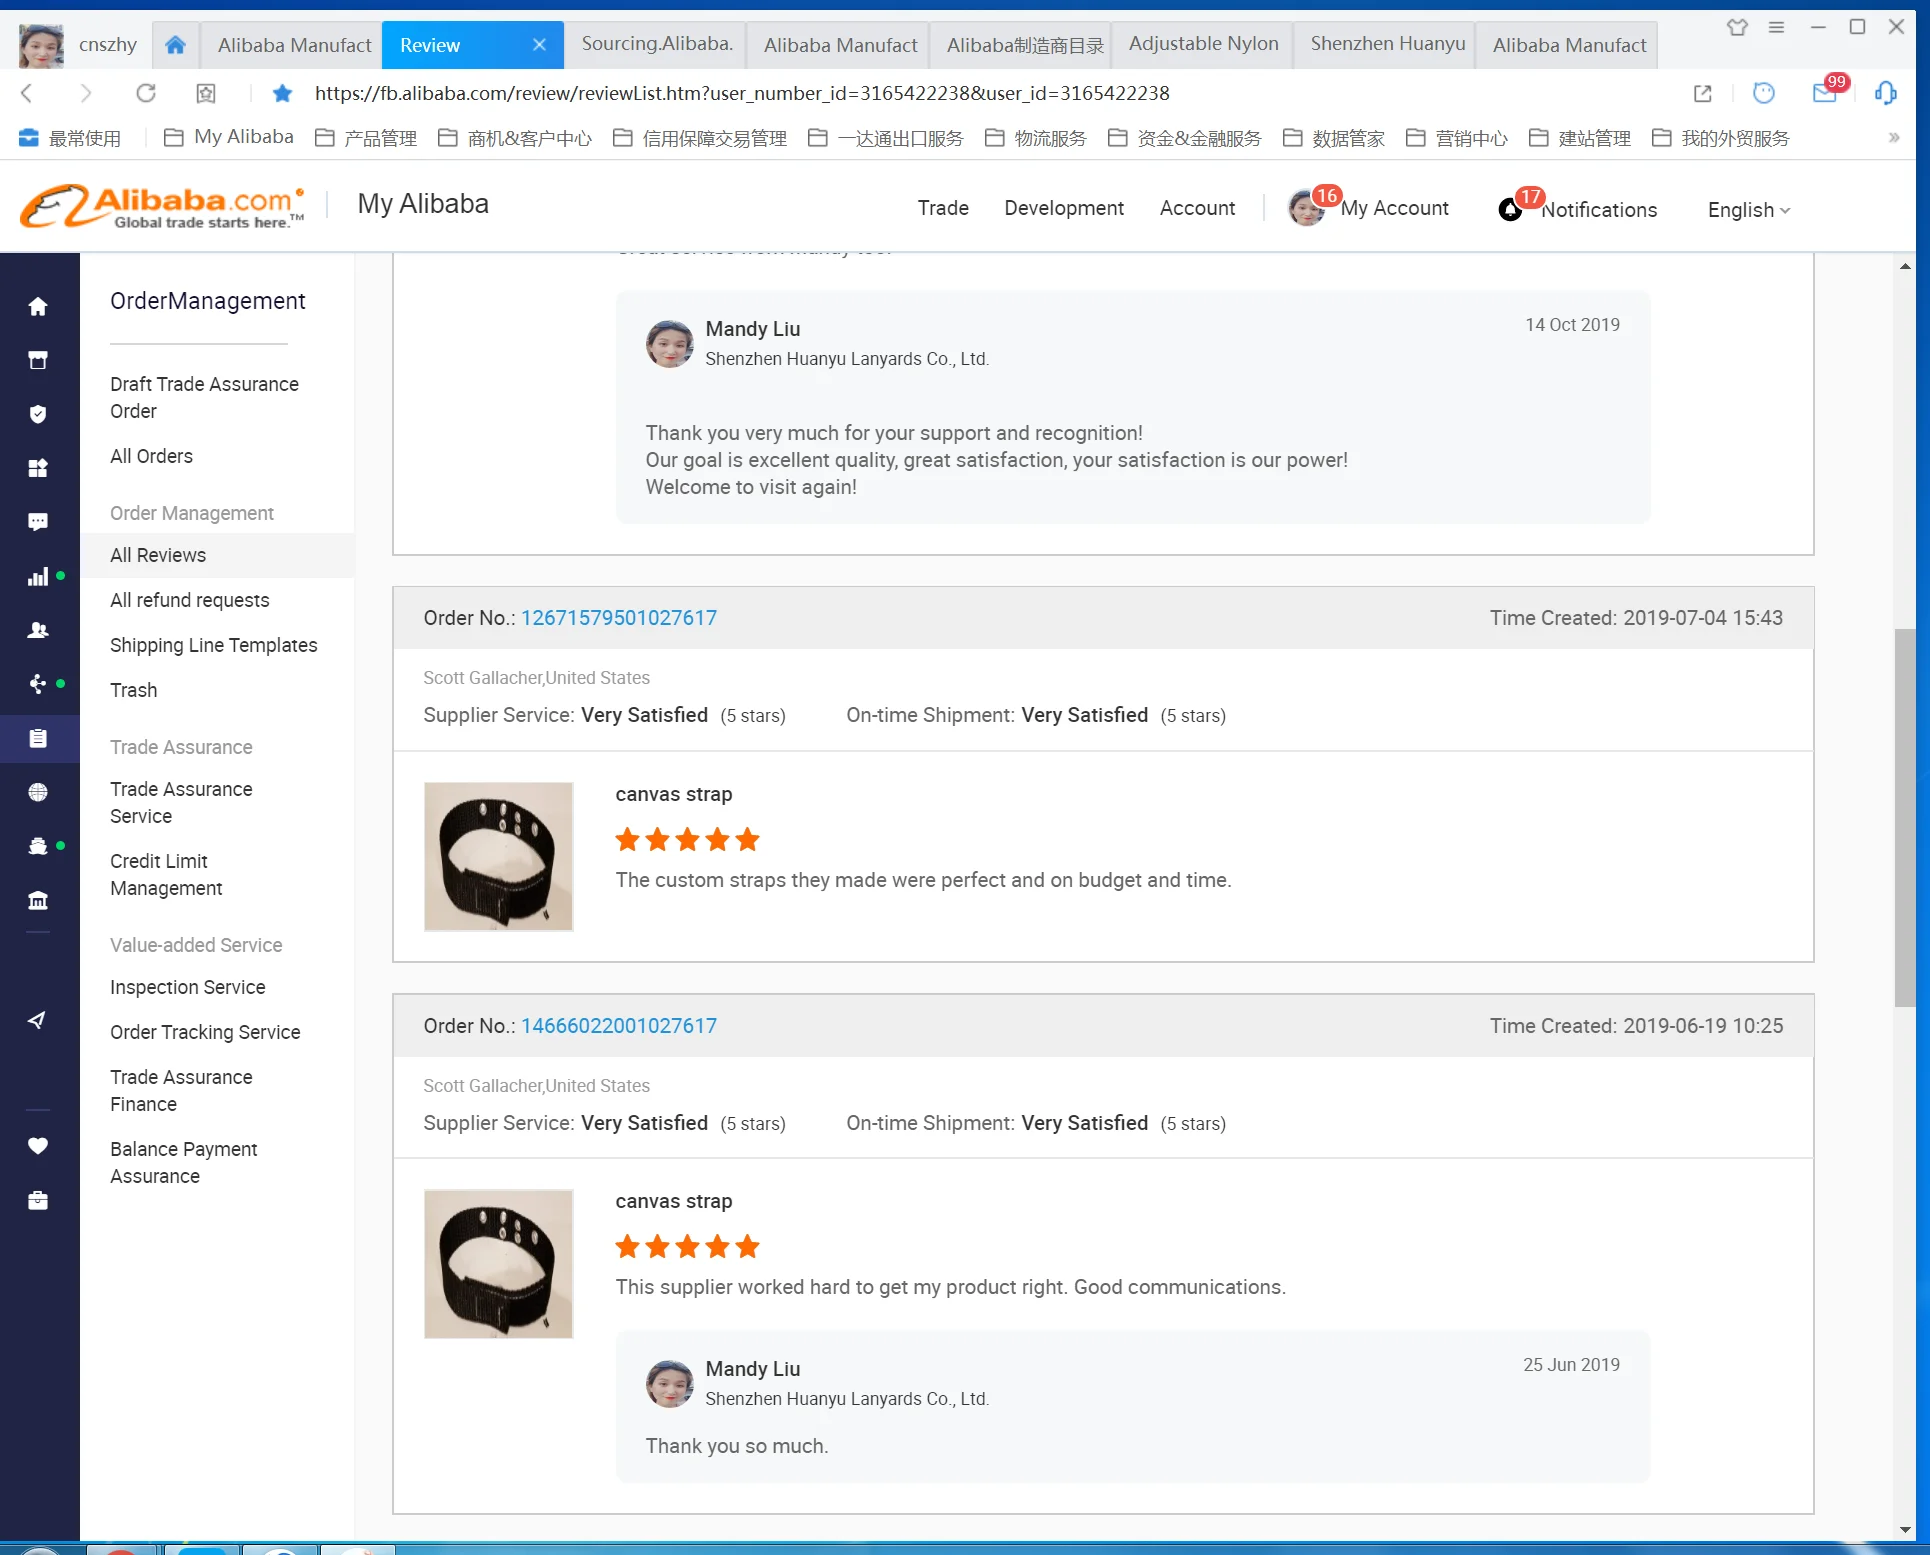Click the shield icon in left sidebar
Viewport: 1930px width, 1555px height.
coord(38,414)
